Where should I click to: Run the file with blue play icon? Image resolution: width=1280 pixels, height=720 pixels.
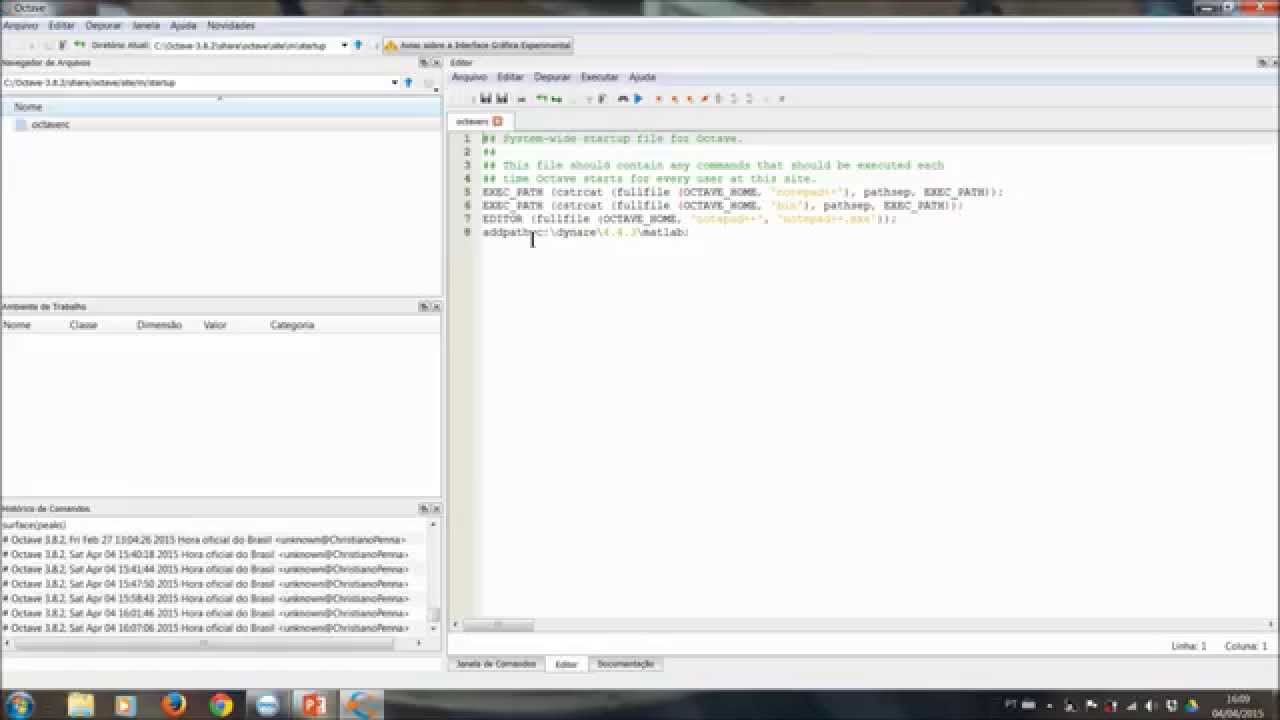coord(638,98)
